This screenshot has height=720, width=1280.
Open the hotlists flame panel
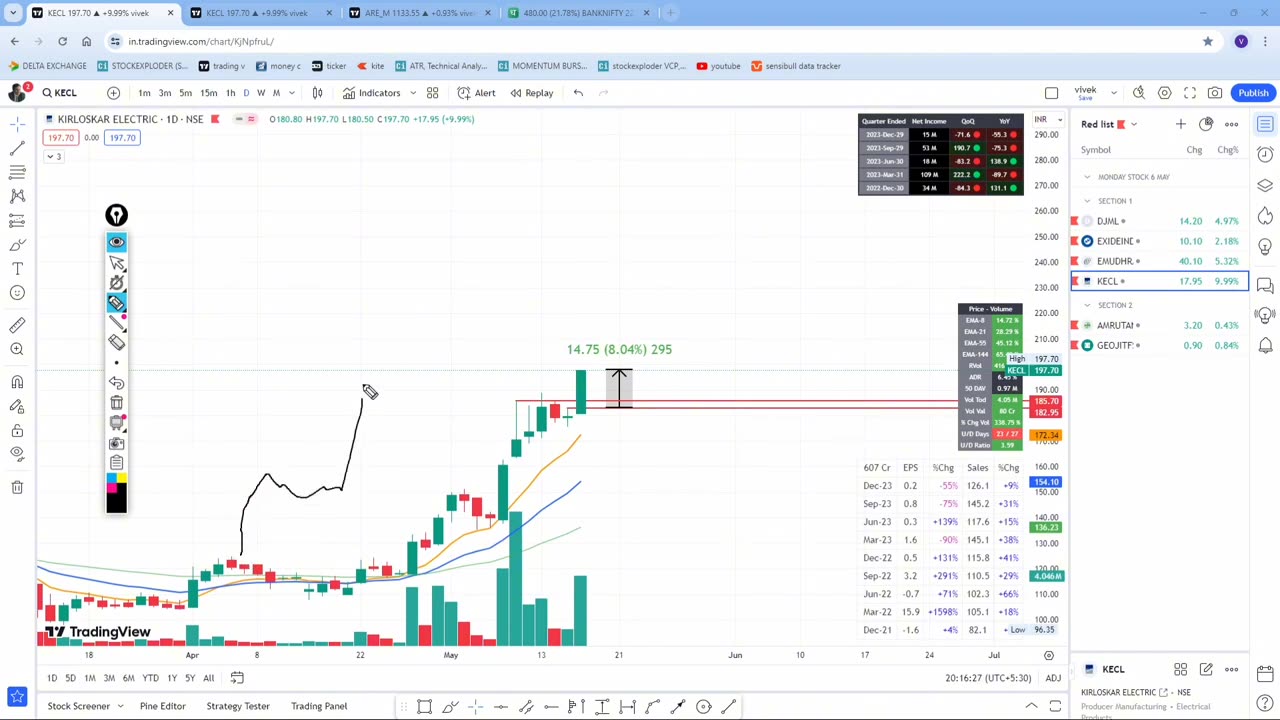1265,217
